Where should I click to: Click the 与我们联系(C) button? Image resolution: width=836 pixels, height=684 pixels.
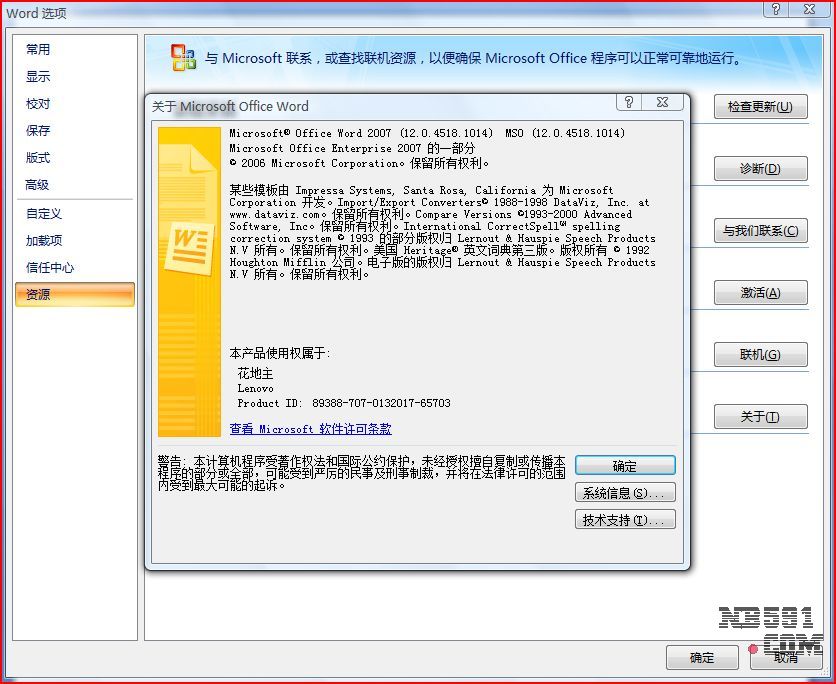[x=760, y=231]
